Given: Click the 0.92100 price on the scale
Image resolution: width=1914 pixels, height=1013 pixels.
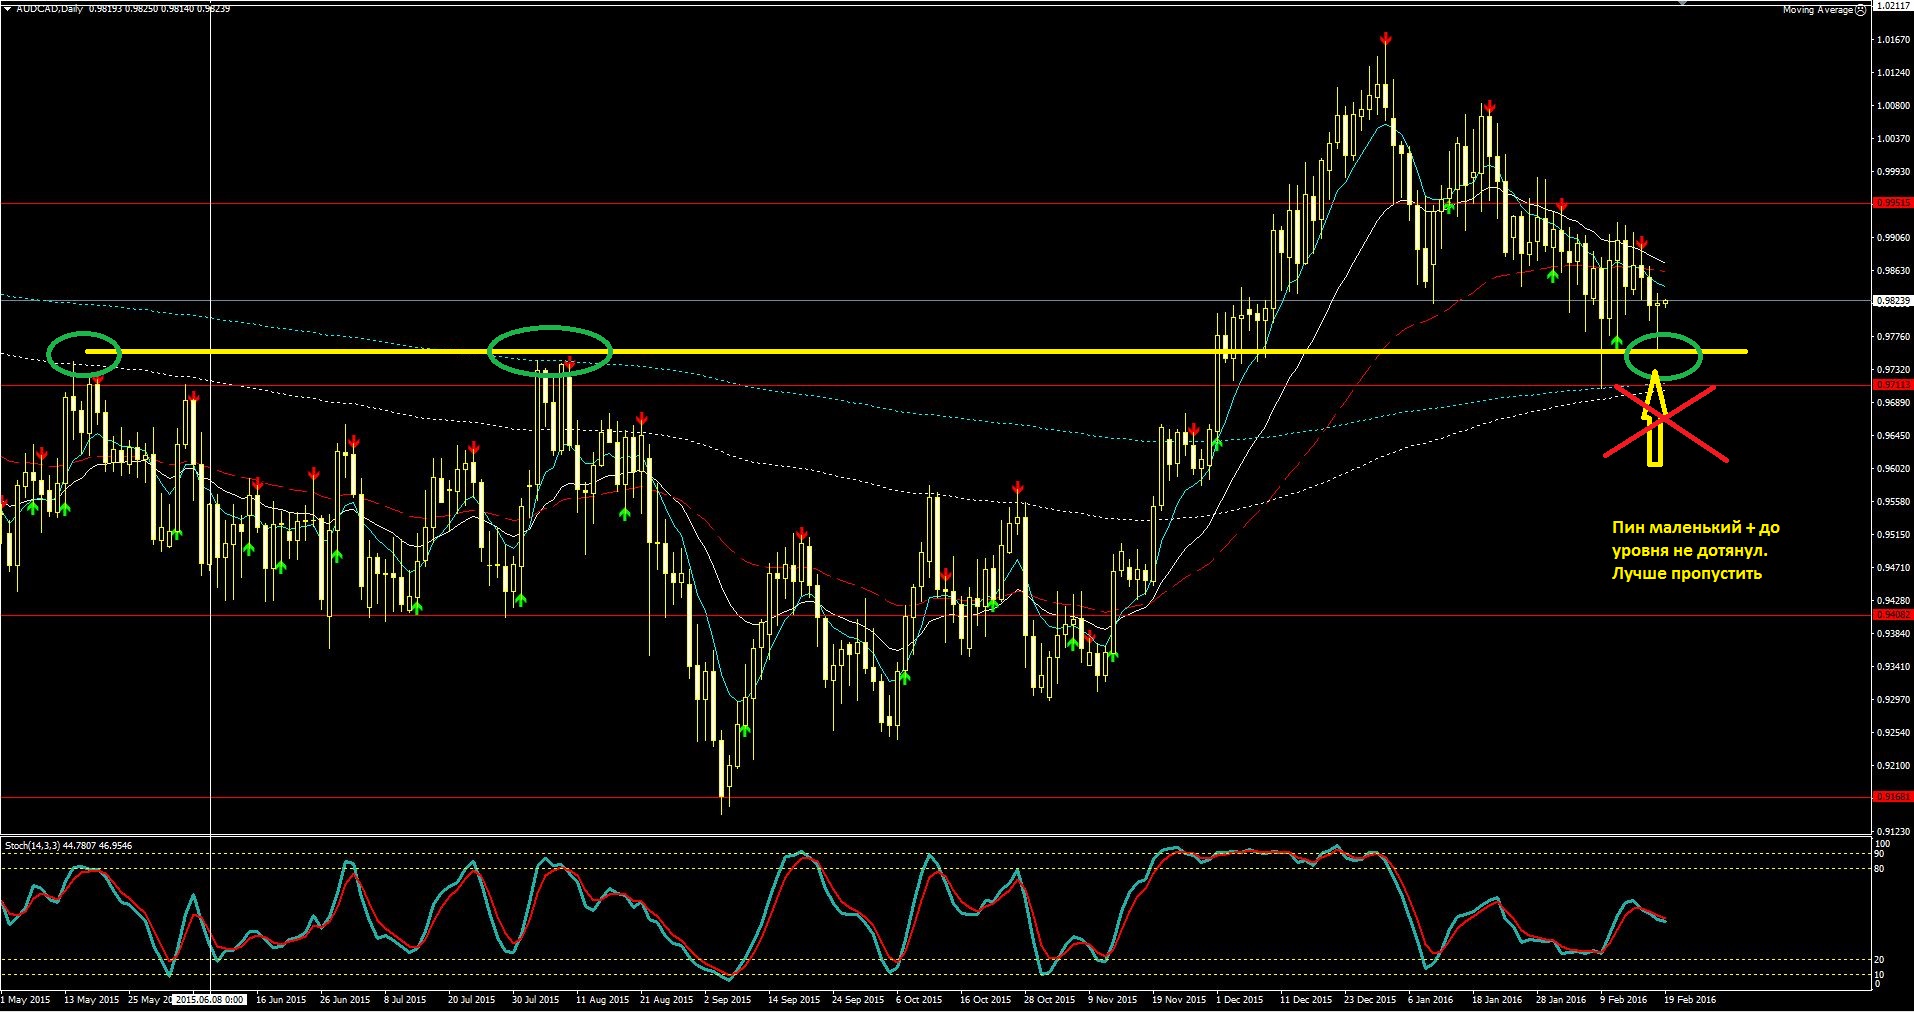Looking at the screenshot, I should (1894, 766).
